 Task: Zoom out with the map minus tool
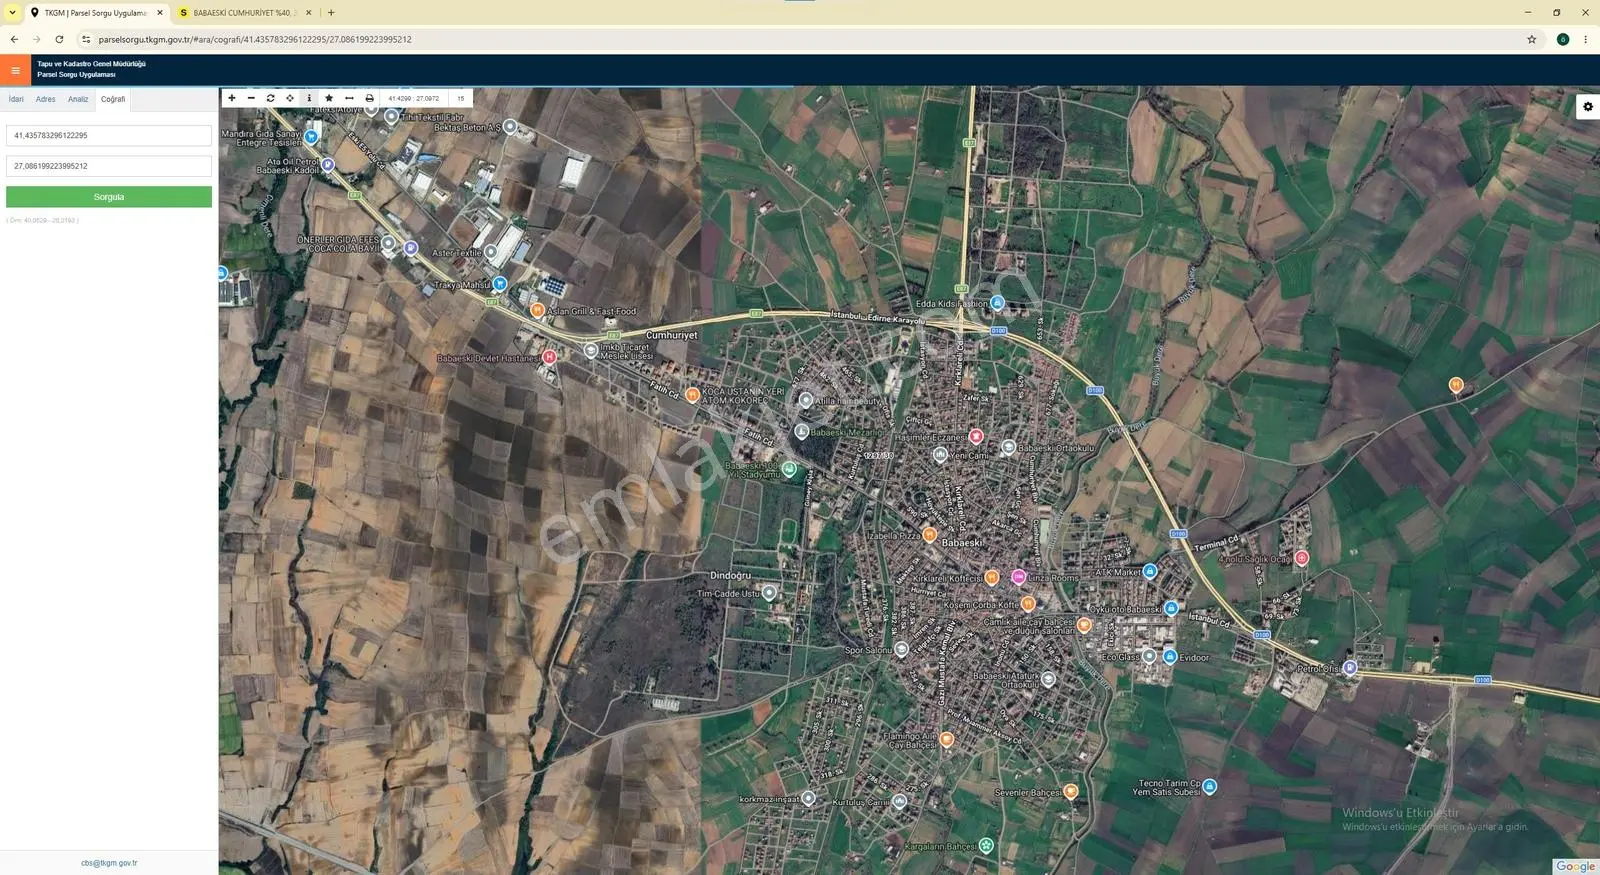pos(251,98)
